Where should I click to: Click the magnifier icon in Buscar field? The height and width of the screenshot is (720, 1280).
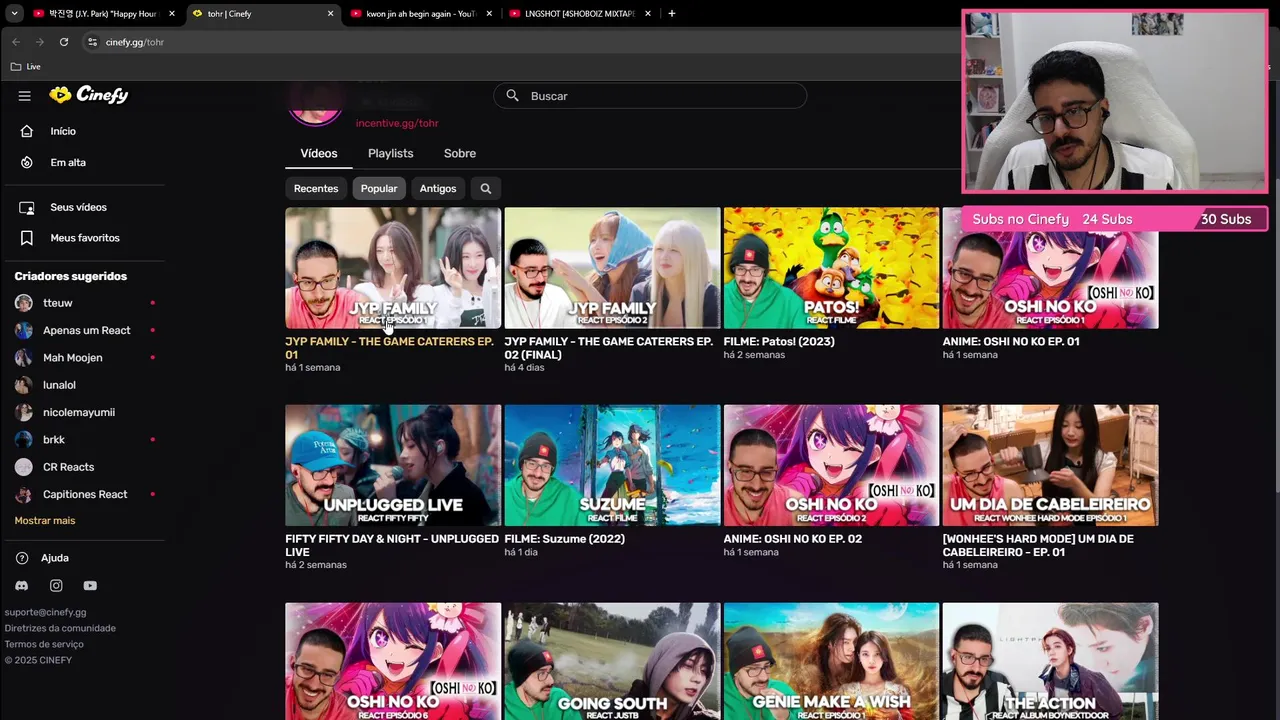click(512, 96)
